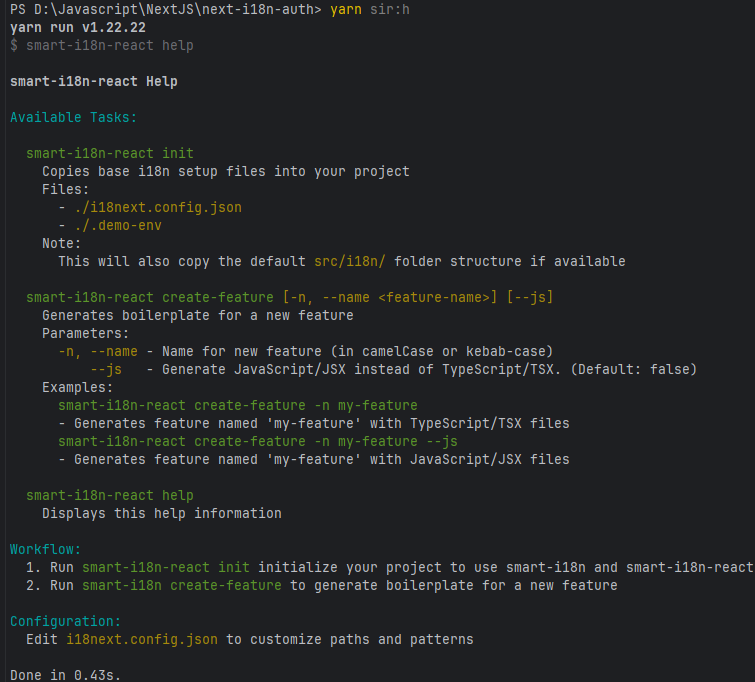The image size is (755, 682).
Task: Click the 'Done in 0.43s.' line
Action: [x=65, y=675]
